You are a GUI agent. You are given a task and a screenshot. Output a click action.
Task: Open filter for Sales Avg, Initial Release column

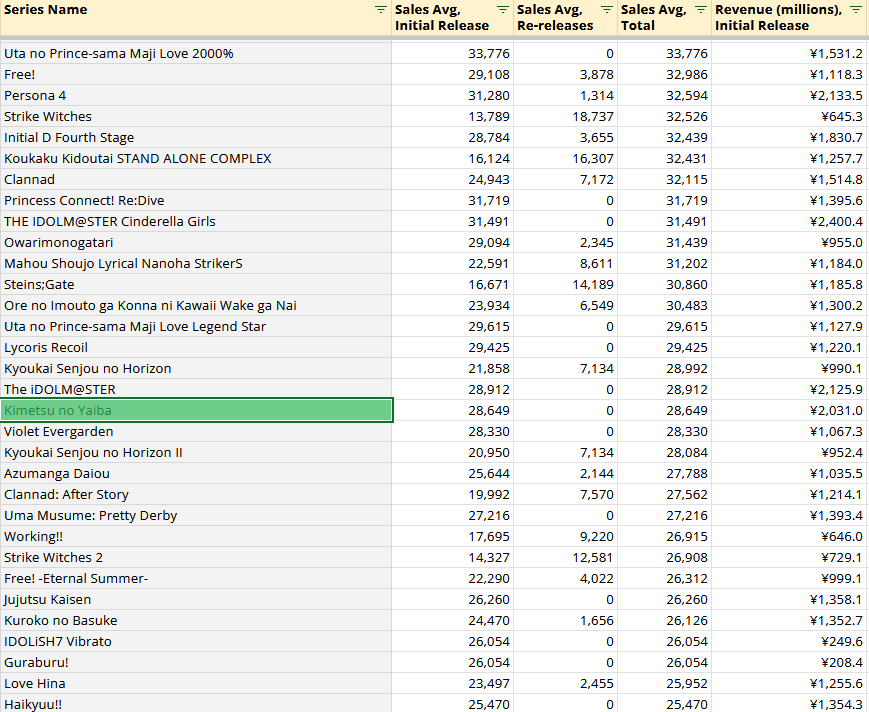(502, 9)
